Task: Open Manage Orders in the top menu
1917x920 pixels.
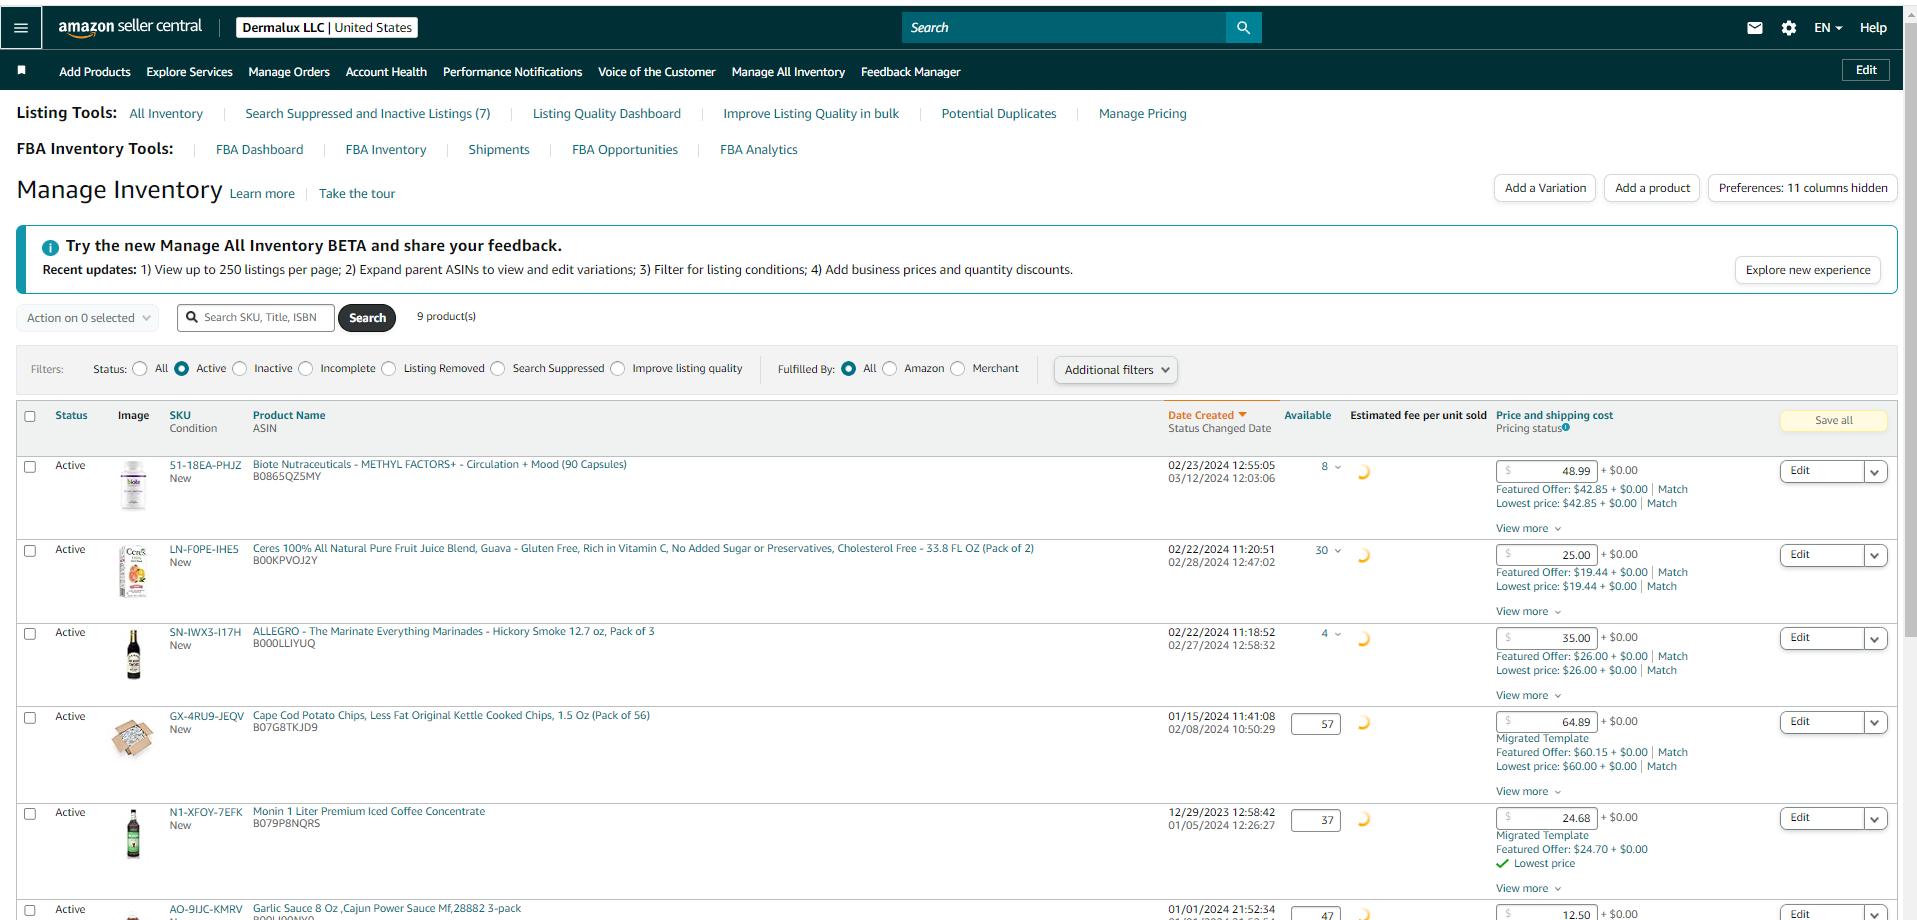Action: [289, 72]
